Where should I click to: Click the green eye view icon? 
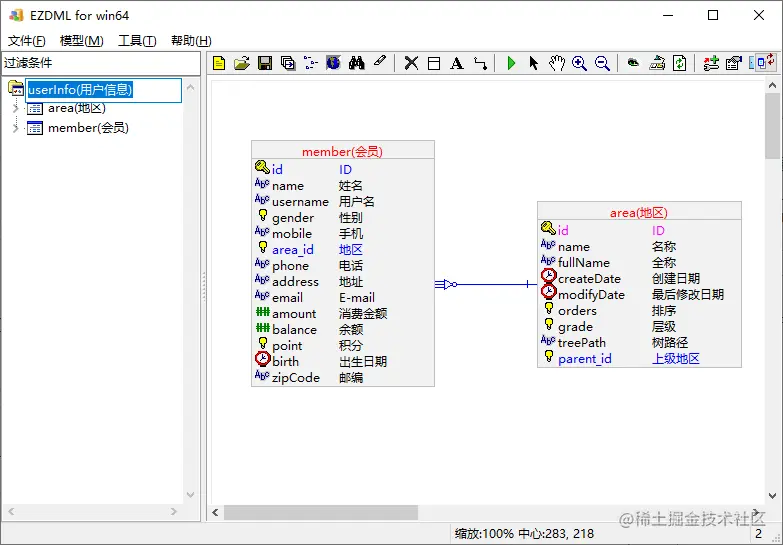tap(633, 63)
